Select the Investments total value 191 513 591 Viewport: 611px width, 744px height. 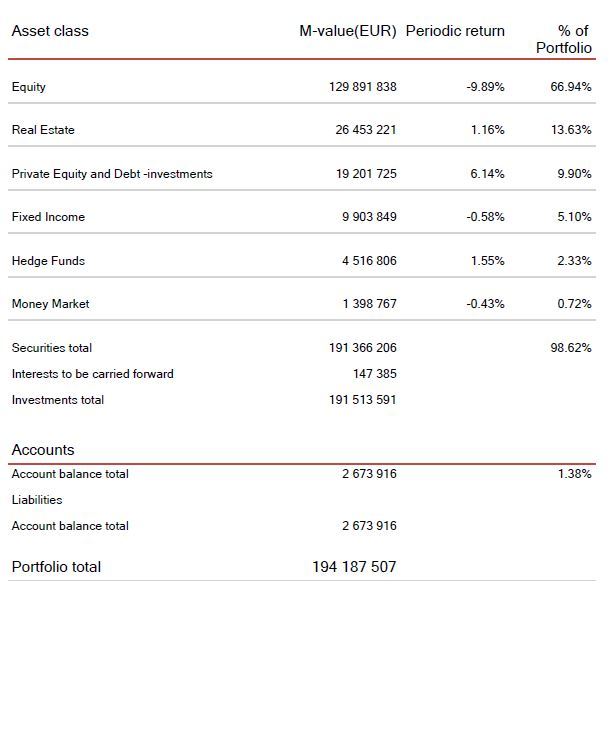click(x=363, y=400)
